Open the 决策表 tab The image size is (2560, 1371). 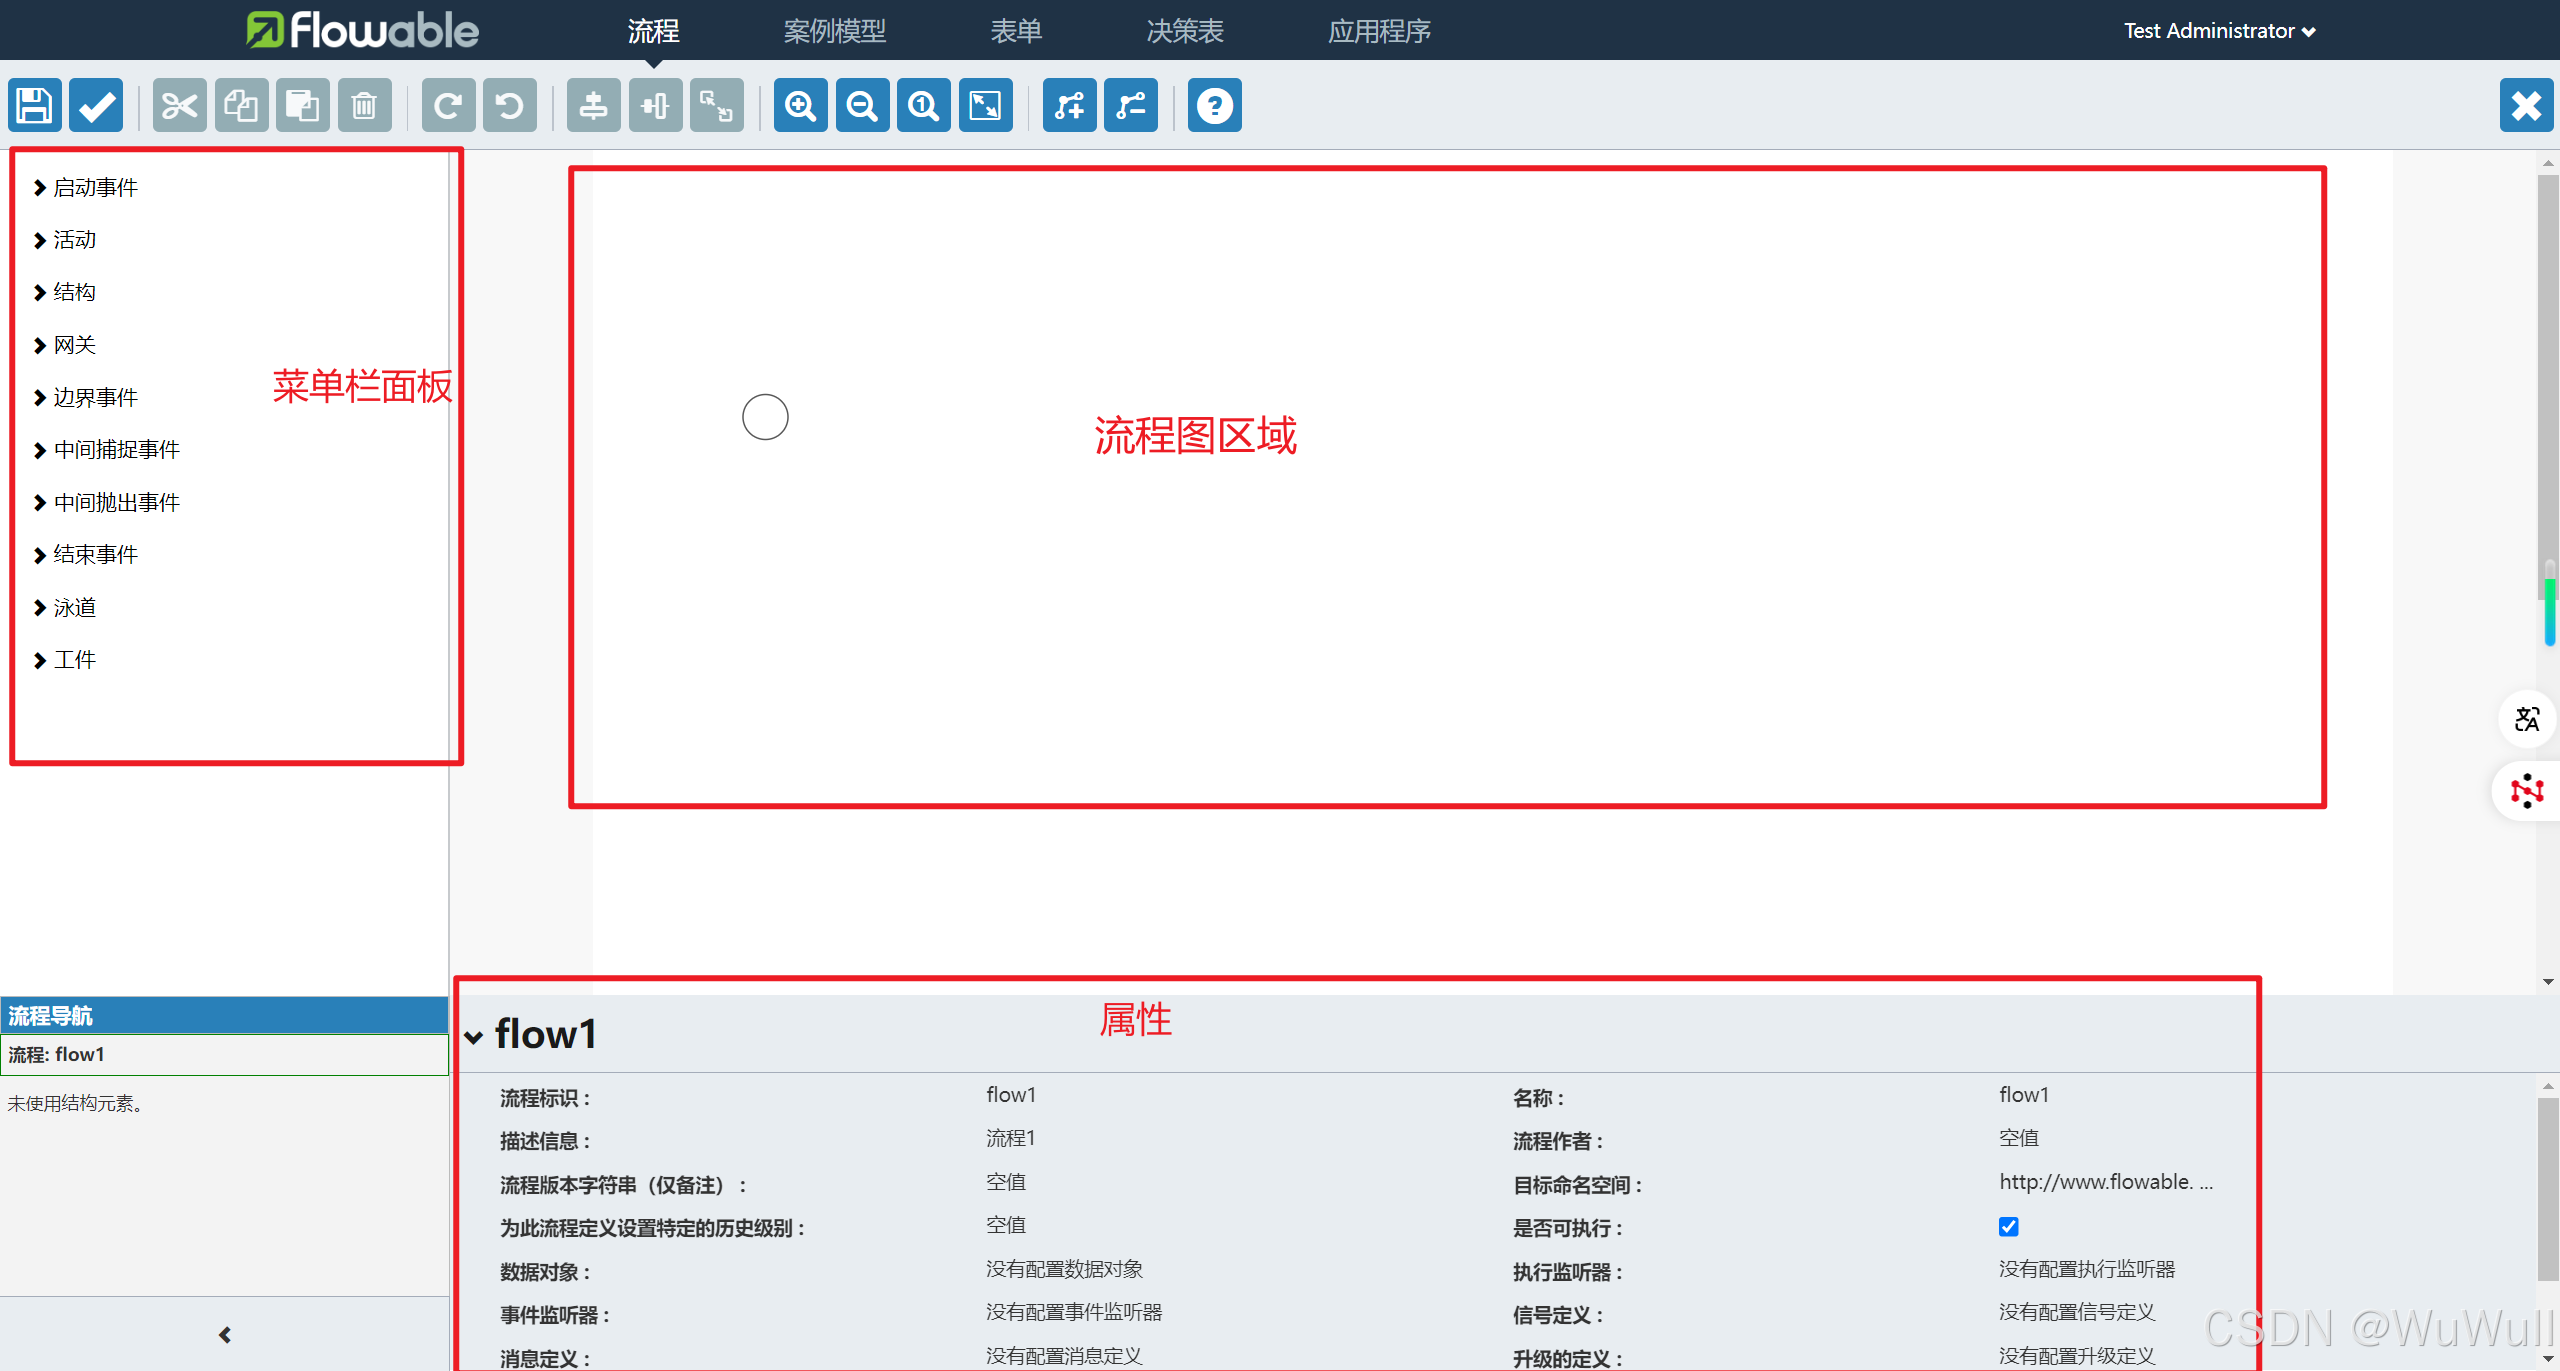click(1184, 31)
